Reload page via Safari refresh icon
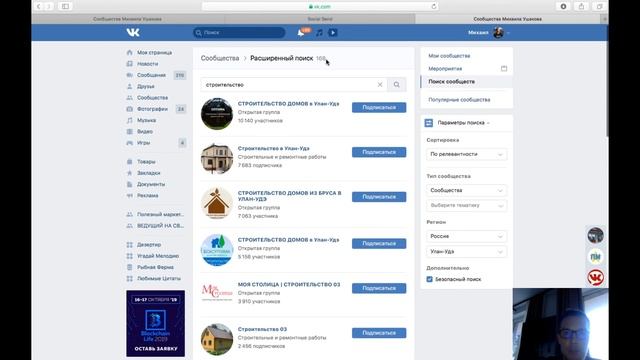This screenshot has height=360, width=640. [x=433, y=6]
